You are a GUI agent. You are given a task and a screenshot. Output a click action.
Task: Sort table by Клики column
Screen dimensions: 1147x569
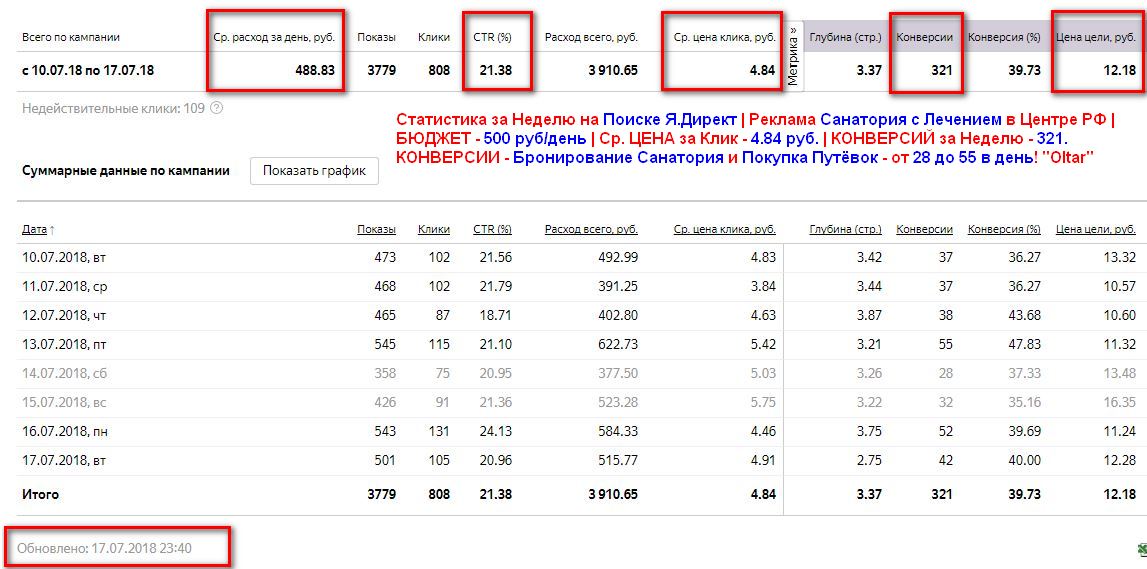434,230
